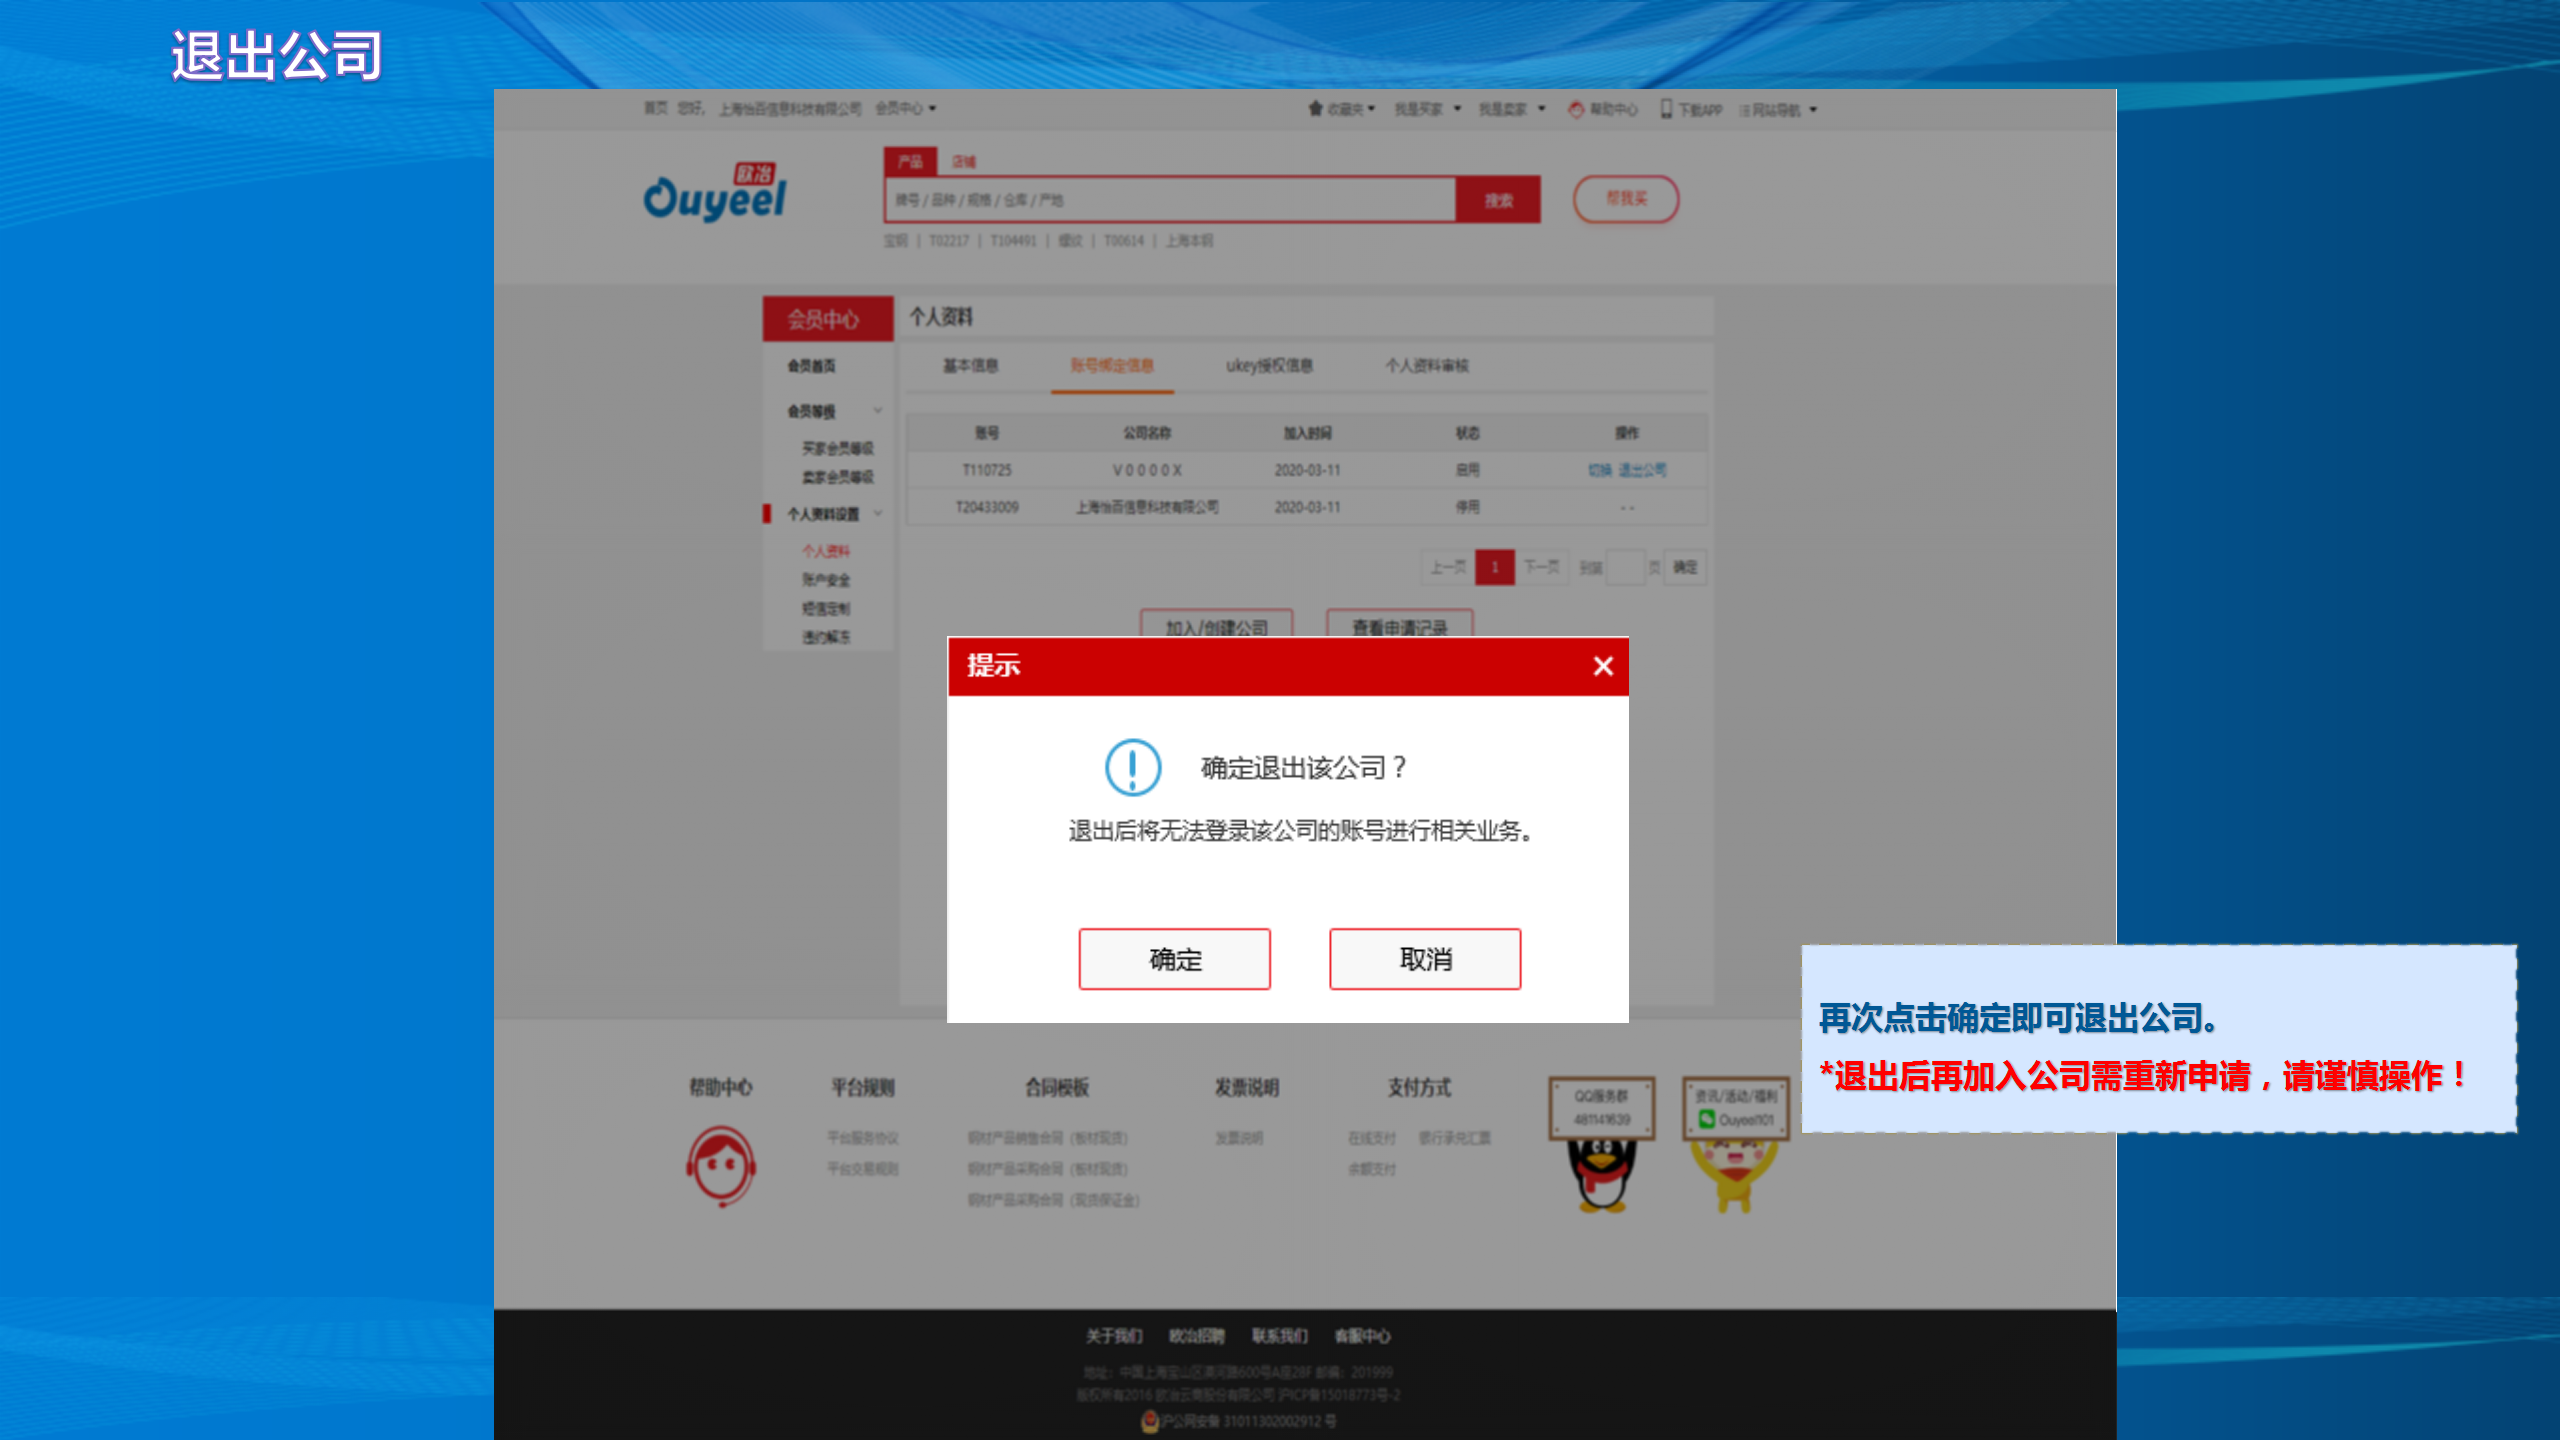Click 确定 to confirm leaving the company
The image size is (2560, 1440).
(x=1174, y=959)
